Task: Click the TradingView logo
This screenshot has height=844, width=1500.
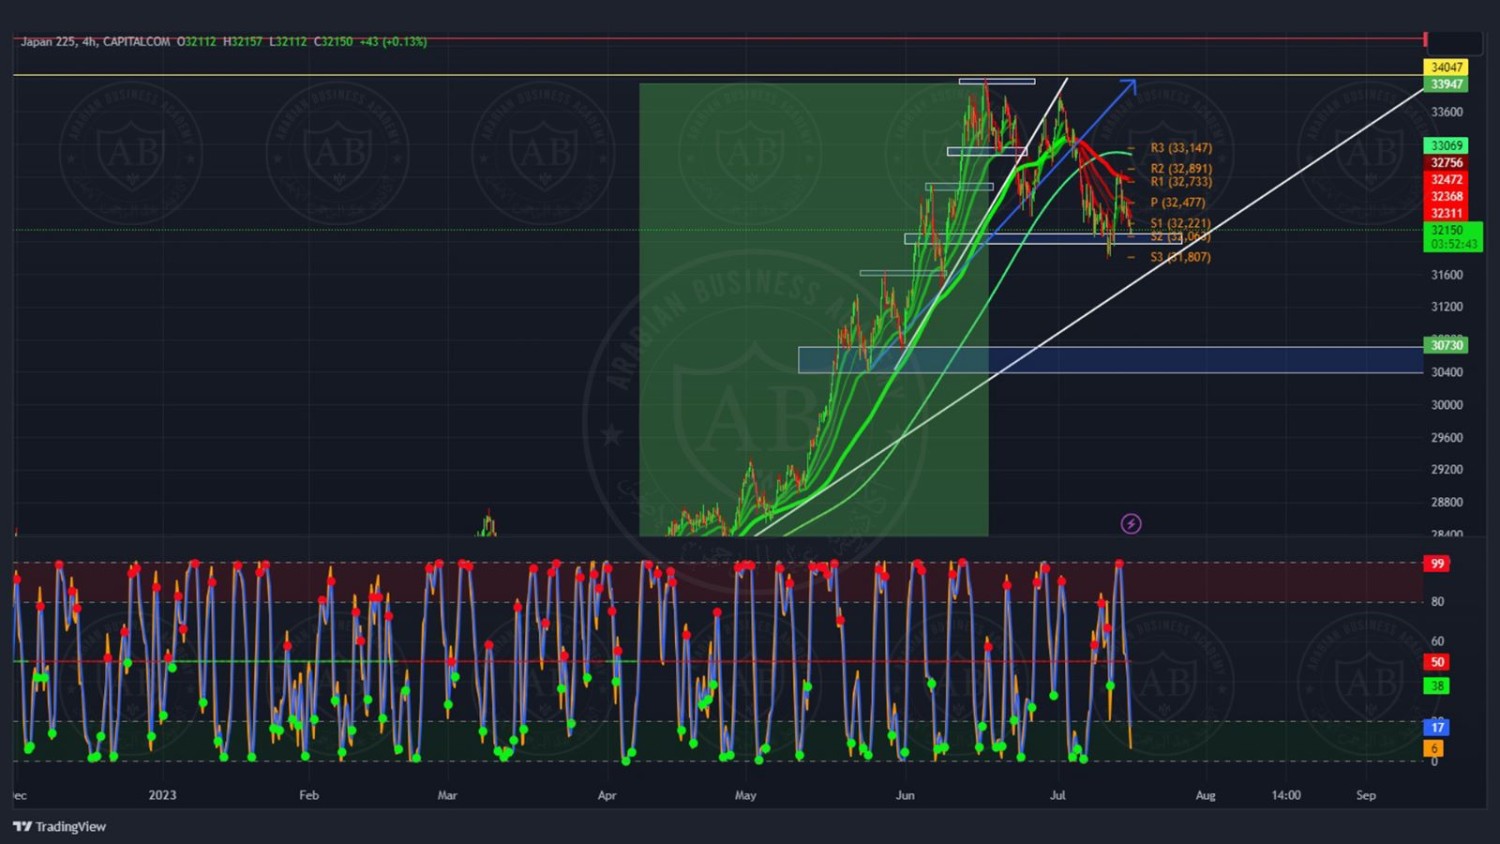Action: pos(59,826)
